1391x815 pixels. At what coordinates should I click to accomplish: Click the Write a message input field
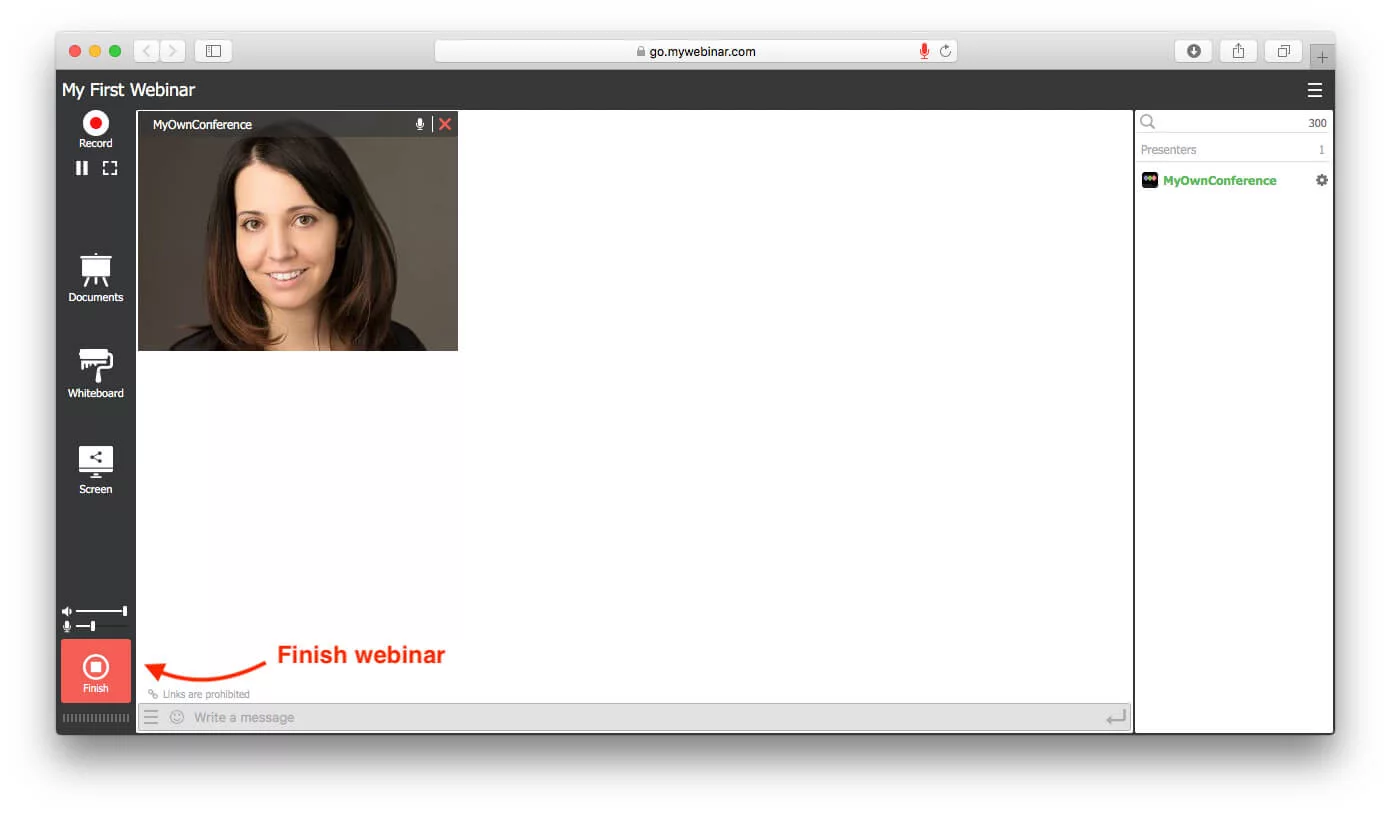coord(400,717)
